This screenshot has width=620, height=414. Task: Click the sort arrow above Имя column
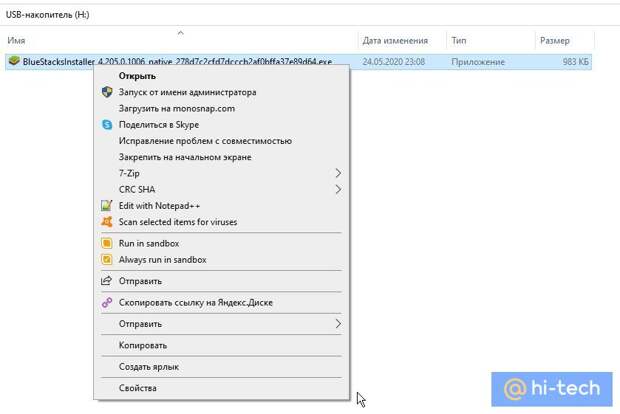pos(181,33)
